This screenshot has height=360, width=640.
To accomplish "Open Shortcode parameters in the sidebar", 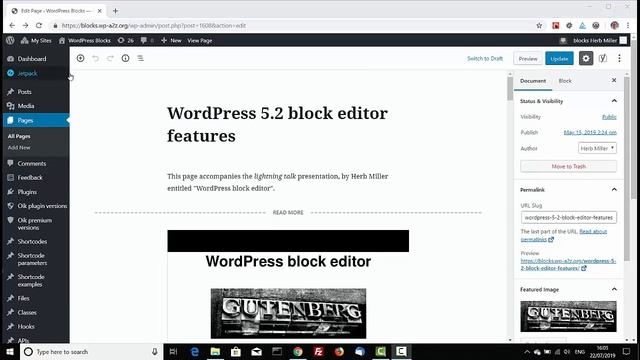I will (x=32, y=259).
